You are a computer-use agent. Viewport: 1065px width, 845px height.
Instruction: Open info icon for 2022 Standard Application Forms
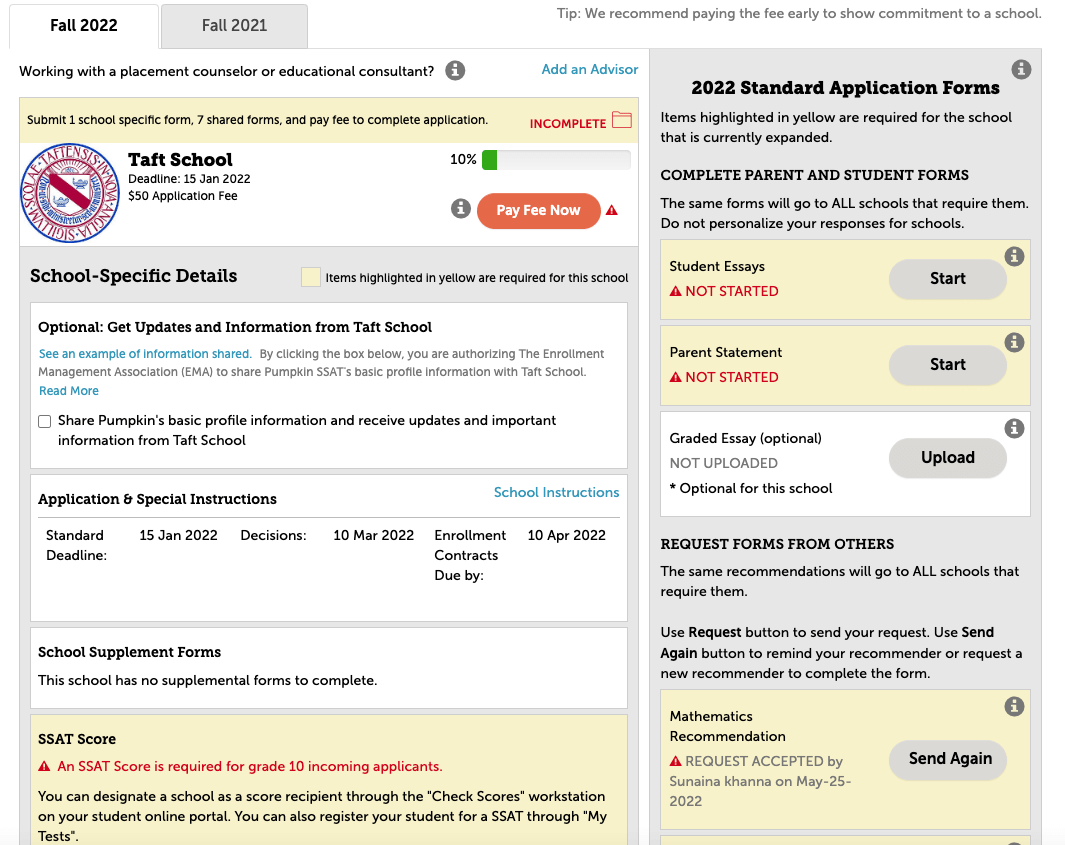1021,69
